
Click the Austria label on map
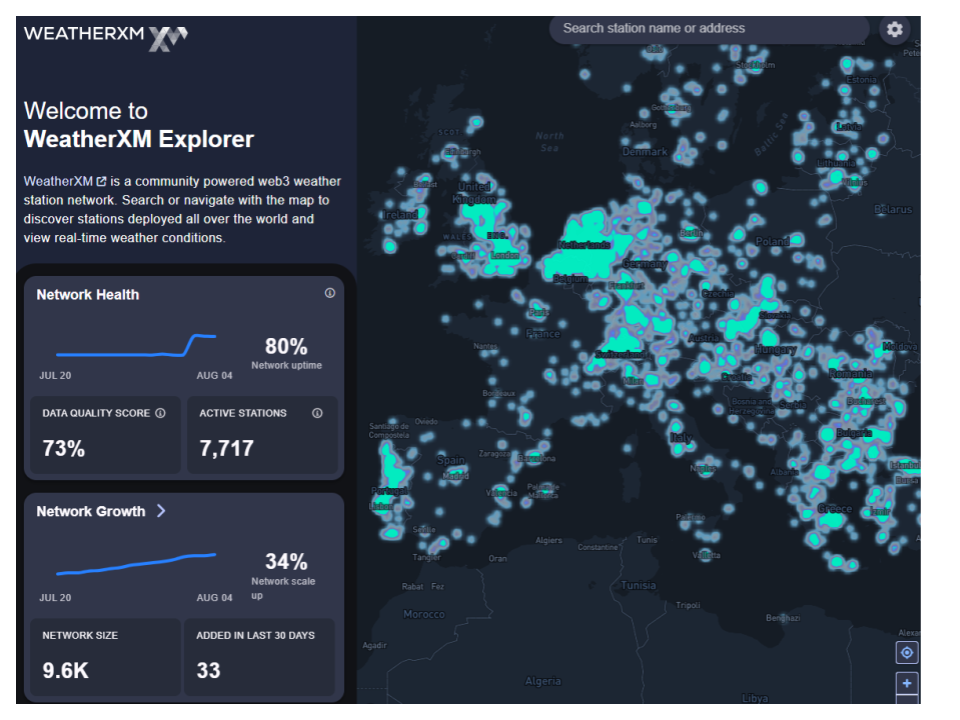click(703, 338)
